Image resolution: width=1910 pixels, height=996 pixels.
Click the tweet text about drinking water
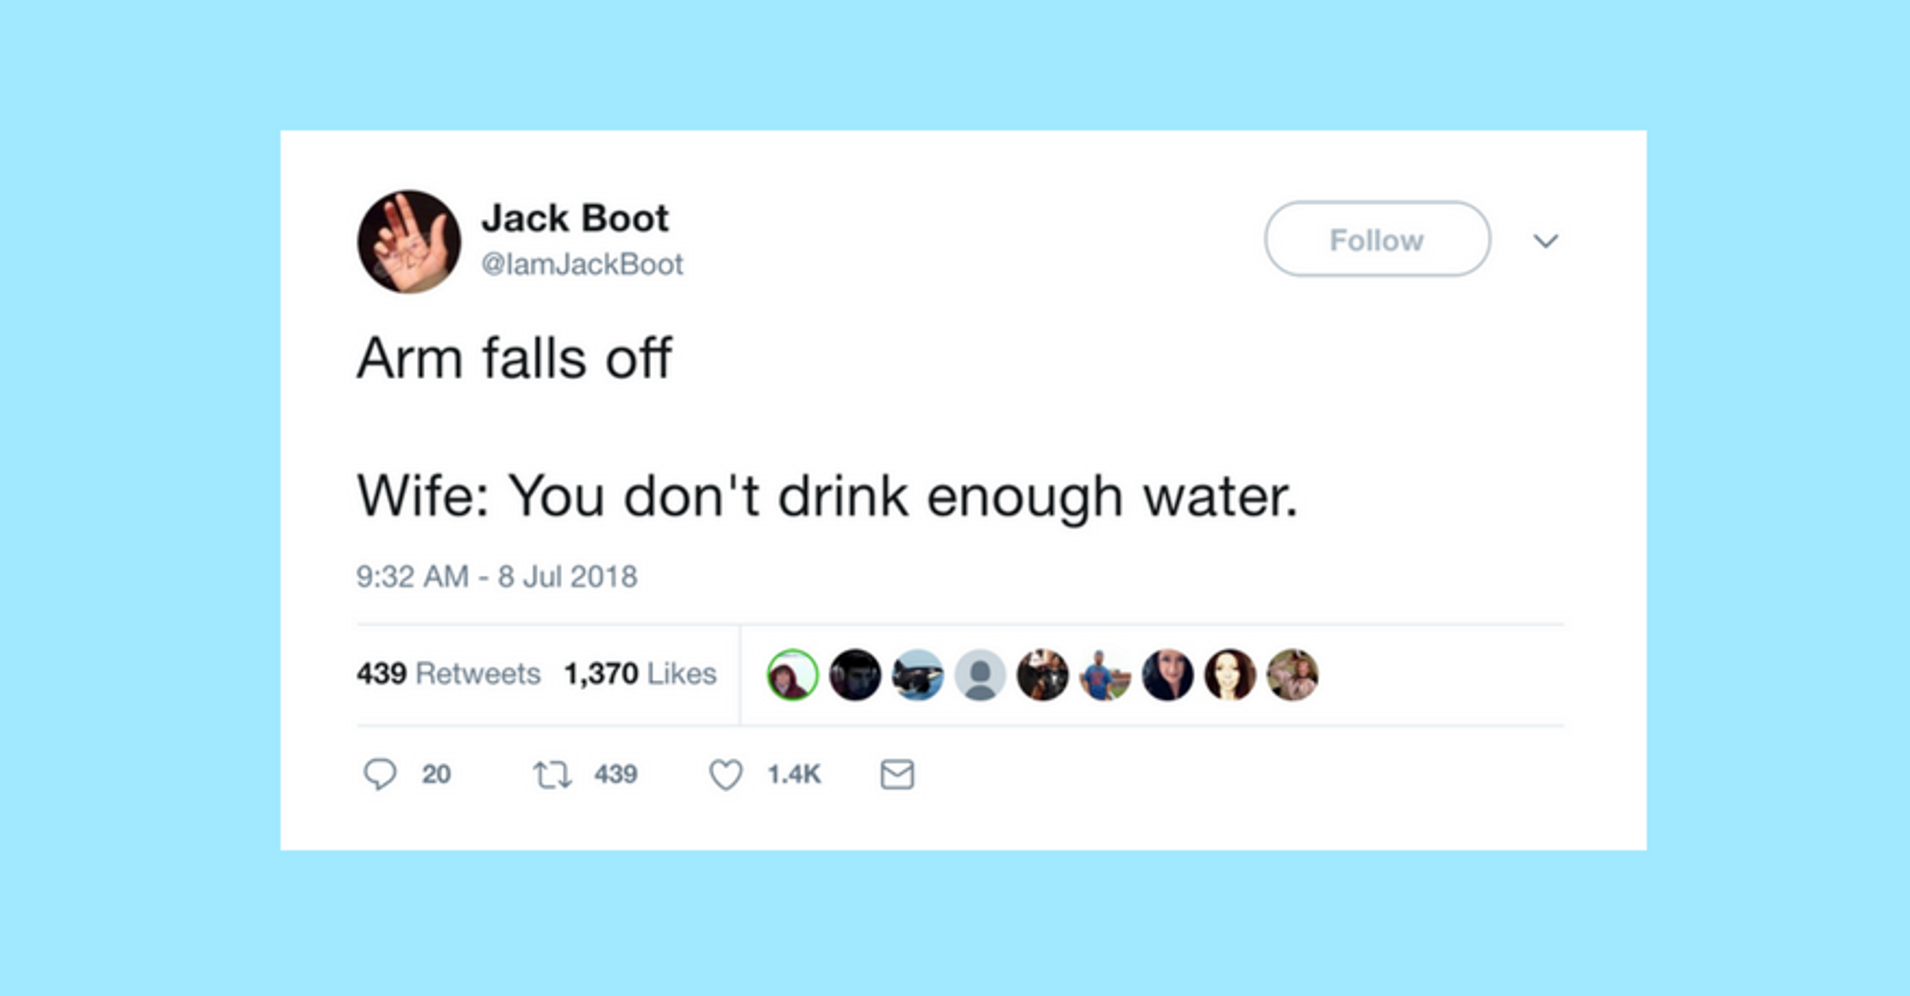[827, 495]
